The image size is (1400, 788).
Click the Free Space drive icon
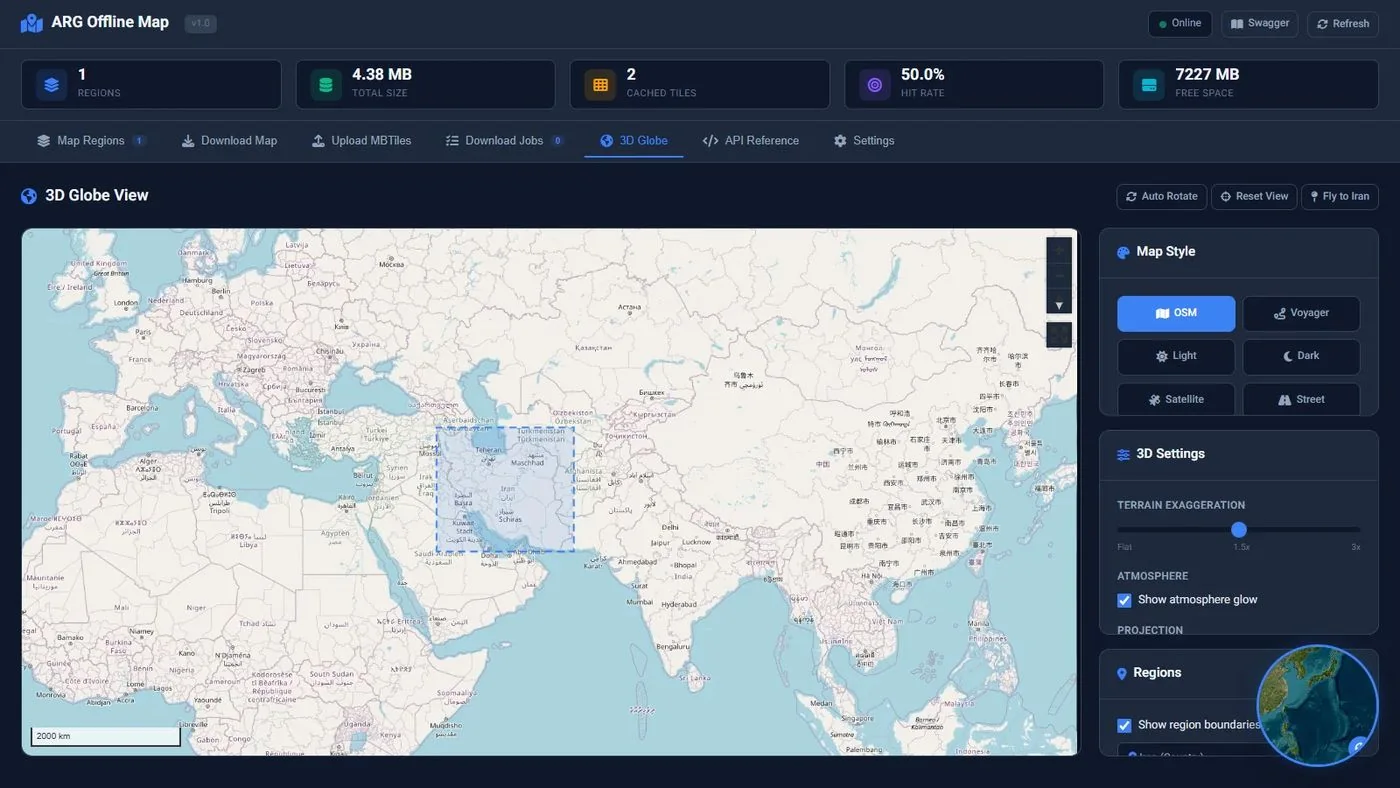tap(1149, 85)
